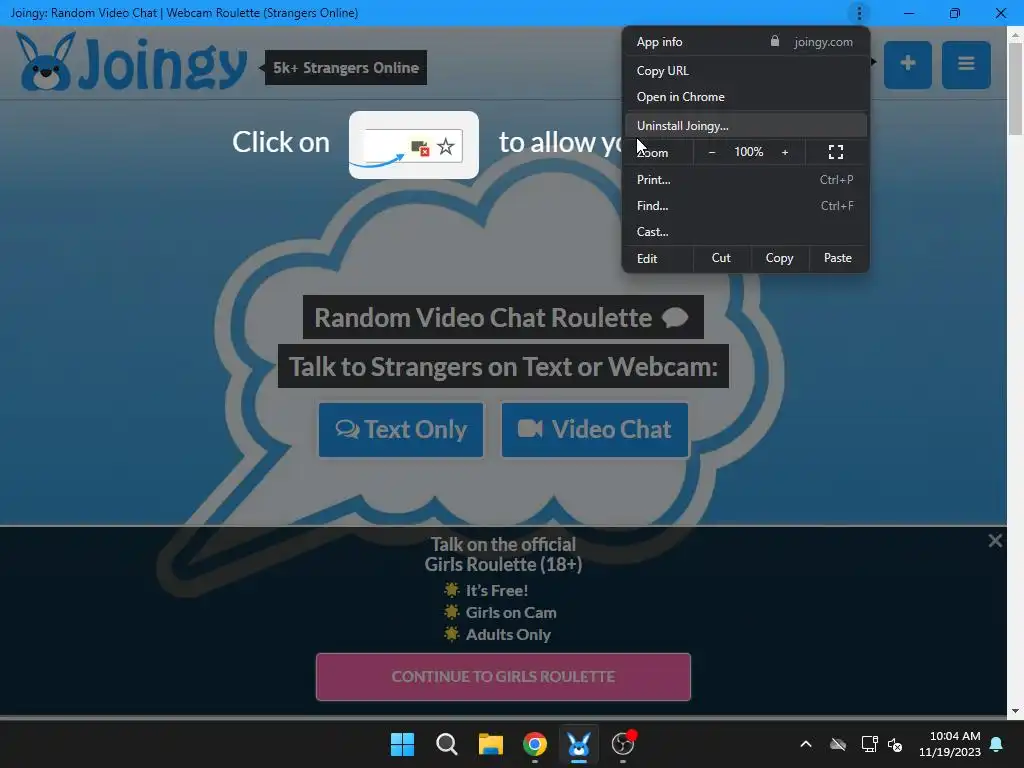Click the joingy.com site label
The height and width of the screenshot is (768, 1024).
pos(824,42)
